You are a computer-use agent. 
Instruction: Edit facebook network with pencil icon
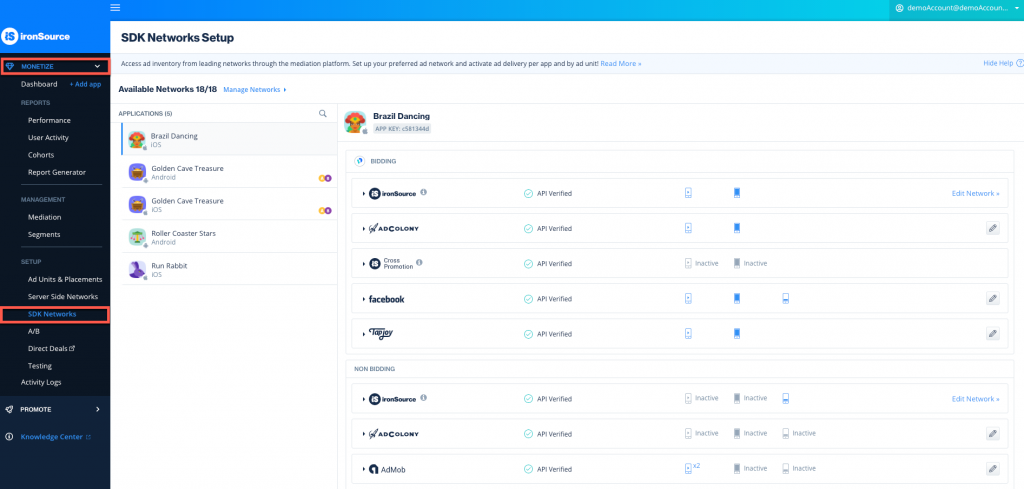993,298
